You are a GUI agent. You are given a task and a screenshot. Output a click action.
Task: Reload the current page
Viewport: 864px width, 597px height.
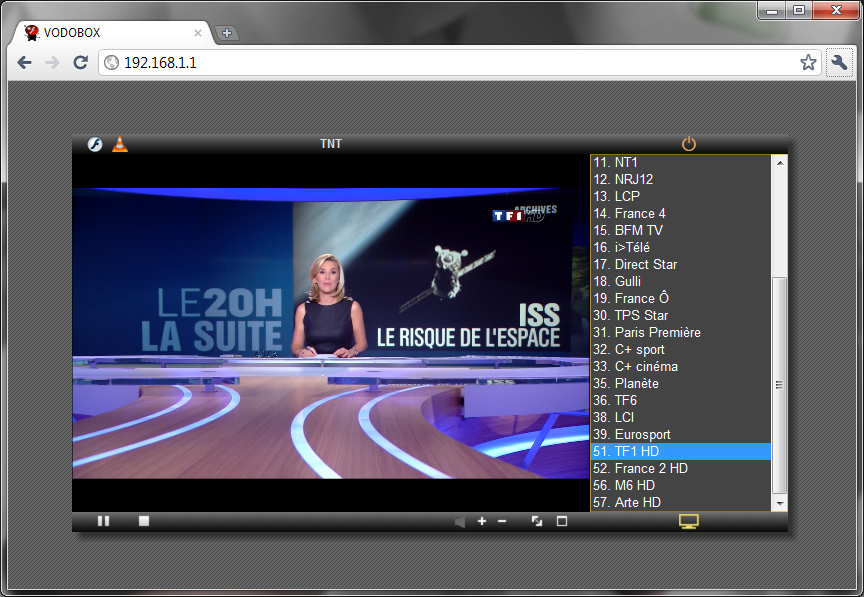81,63
